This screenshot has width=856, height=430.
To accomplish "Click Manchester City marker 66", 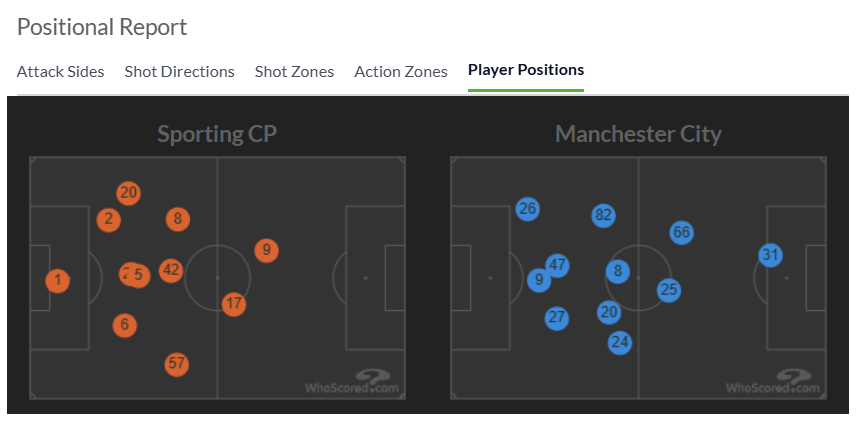I will (x=681, y=233).
